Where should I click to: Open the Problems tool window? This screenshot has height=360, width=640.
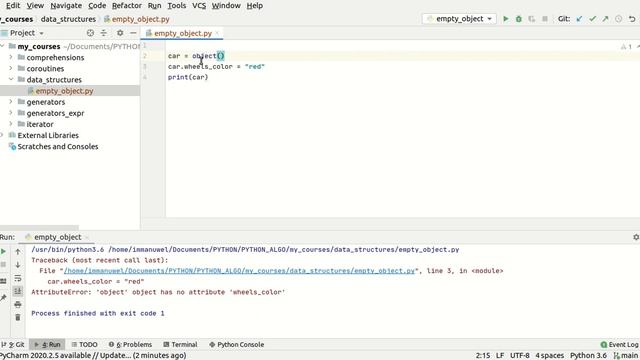point(131,344)
